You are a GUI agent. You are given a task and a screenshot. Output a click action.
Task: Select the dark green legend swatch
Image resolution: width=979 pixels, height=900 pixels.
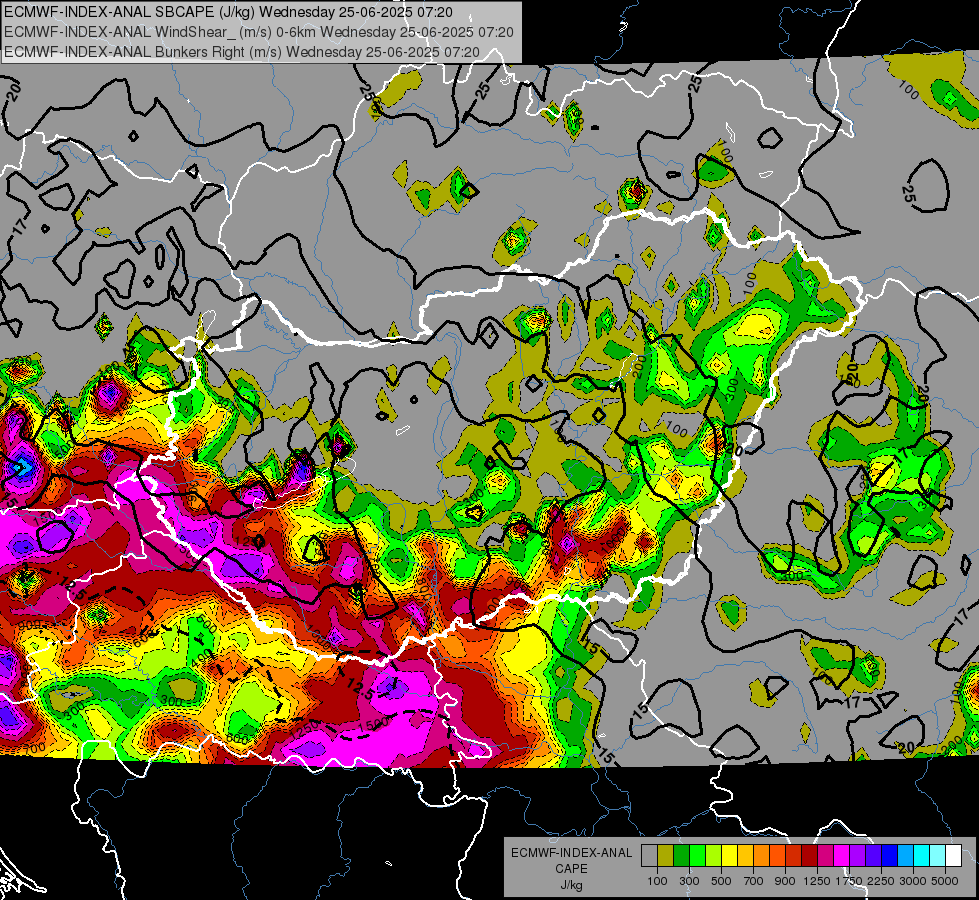pyautogui.click(x=682, y=856)
